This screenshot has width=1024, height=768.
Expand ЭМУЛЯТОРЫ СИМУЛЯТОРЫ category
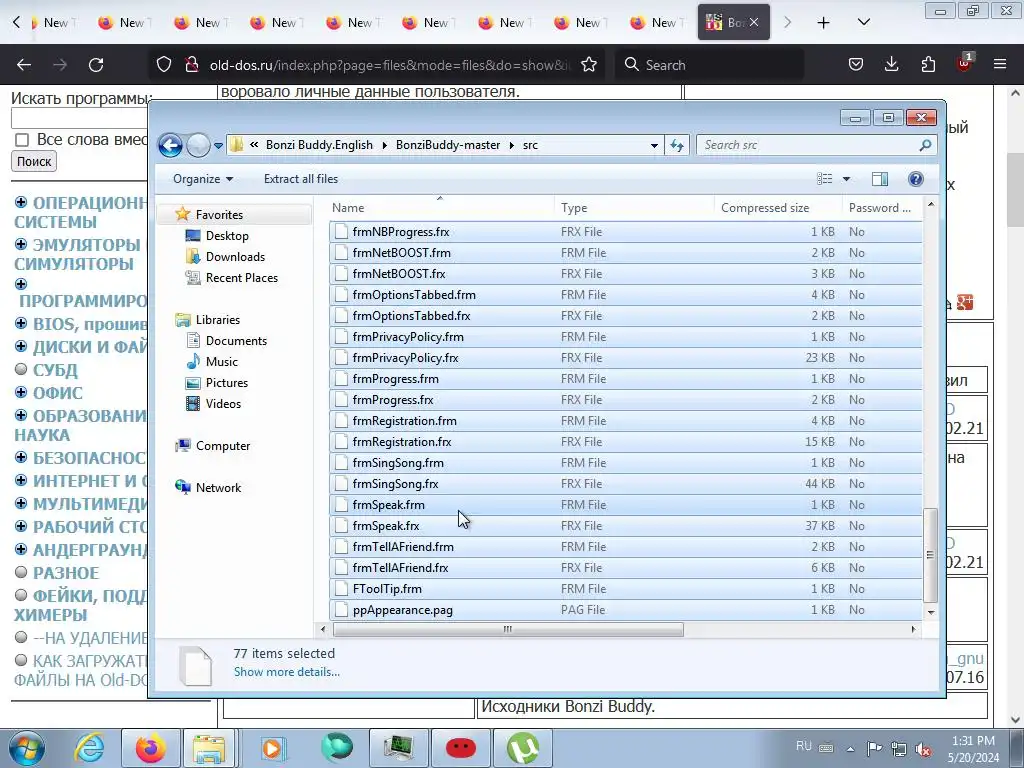coord(21,244)
